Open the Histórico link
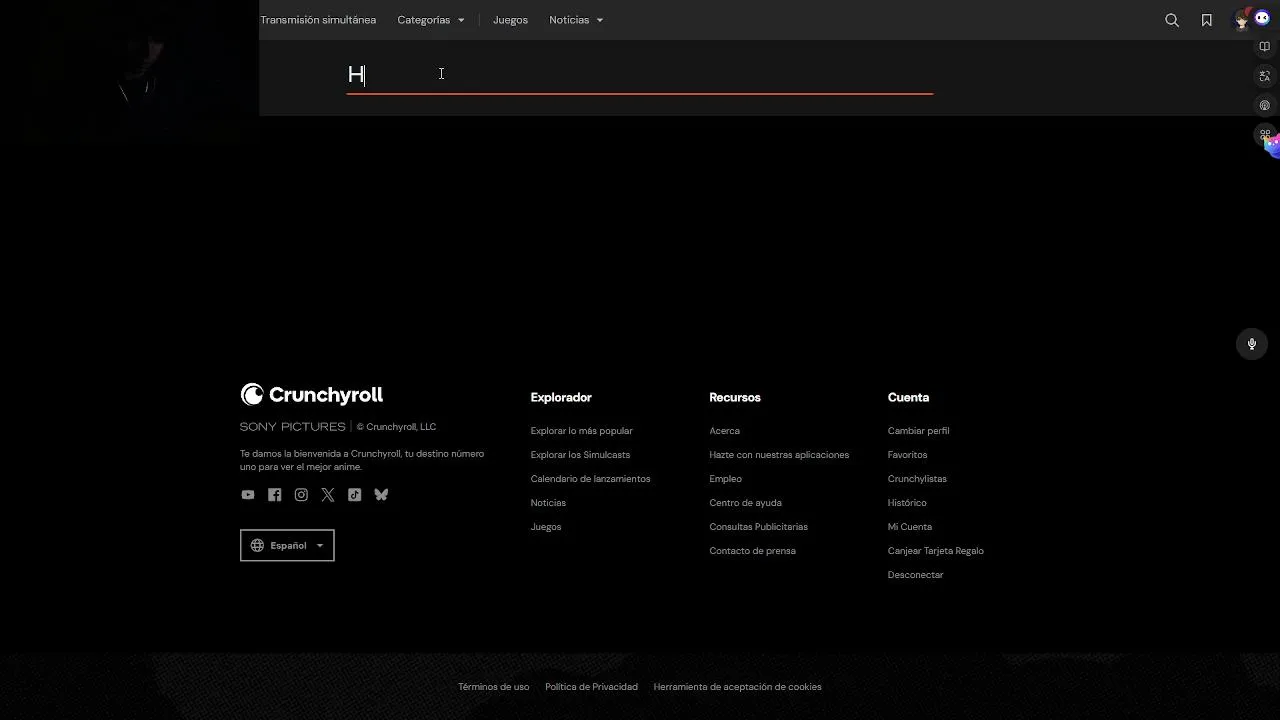1280x720 pixels. click(907, 503)
